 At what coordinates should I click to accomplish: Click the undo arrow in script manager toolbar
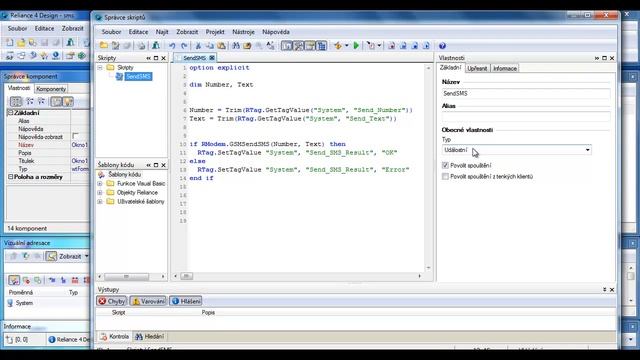coord(172,46)
